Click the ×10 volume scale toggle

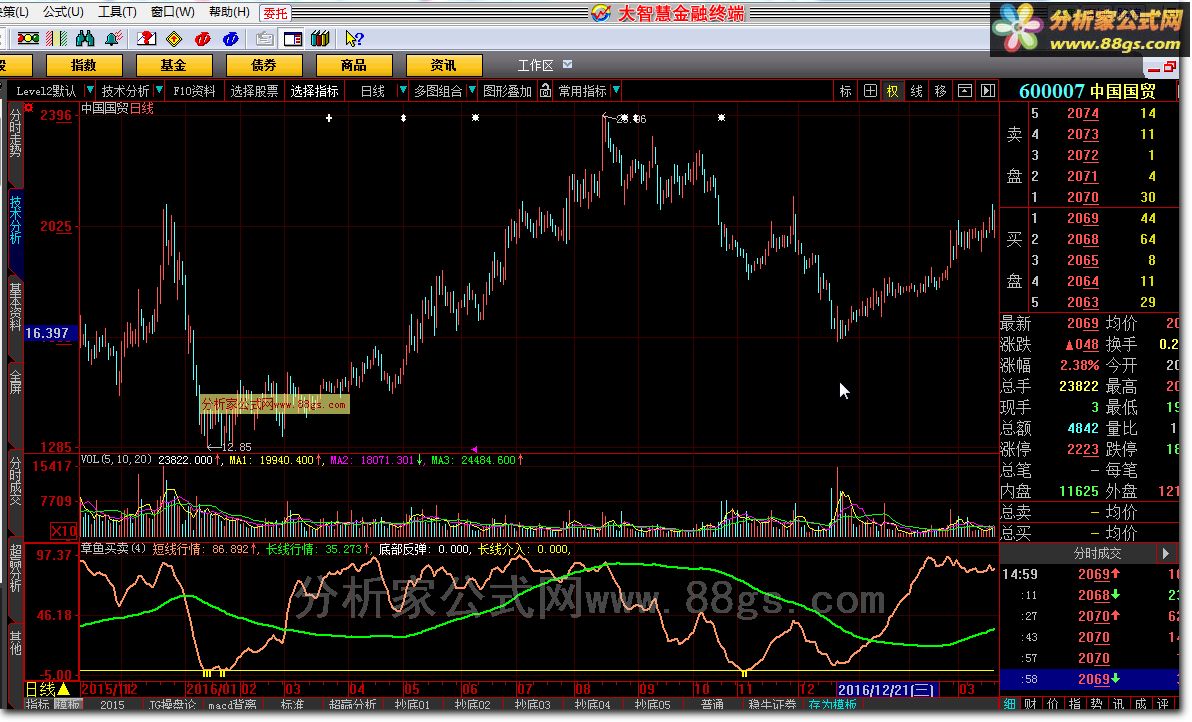(x=64, y=530)
